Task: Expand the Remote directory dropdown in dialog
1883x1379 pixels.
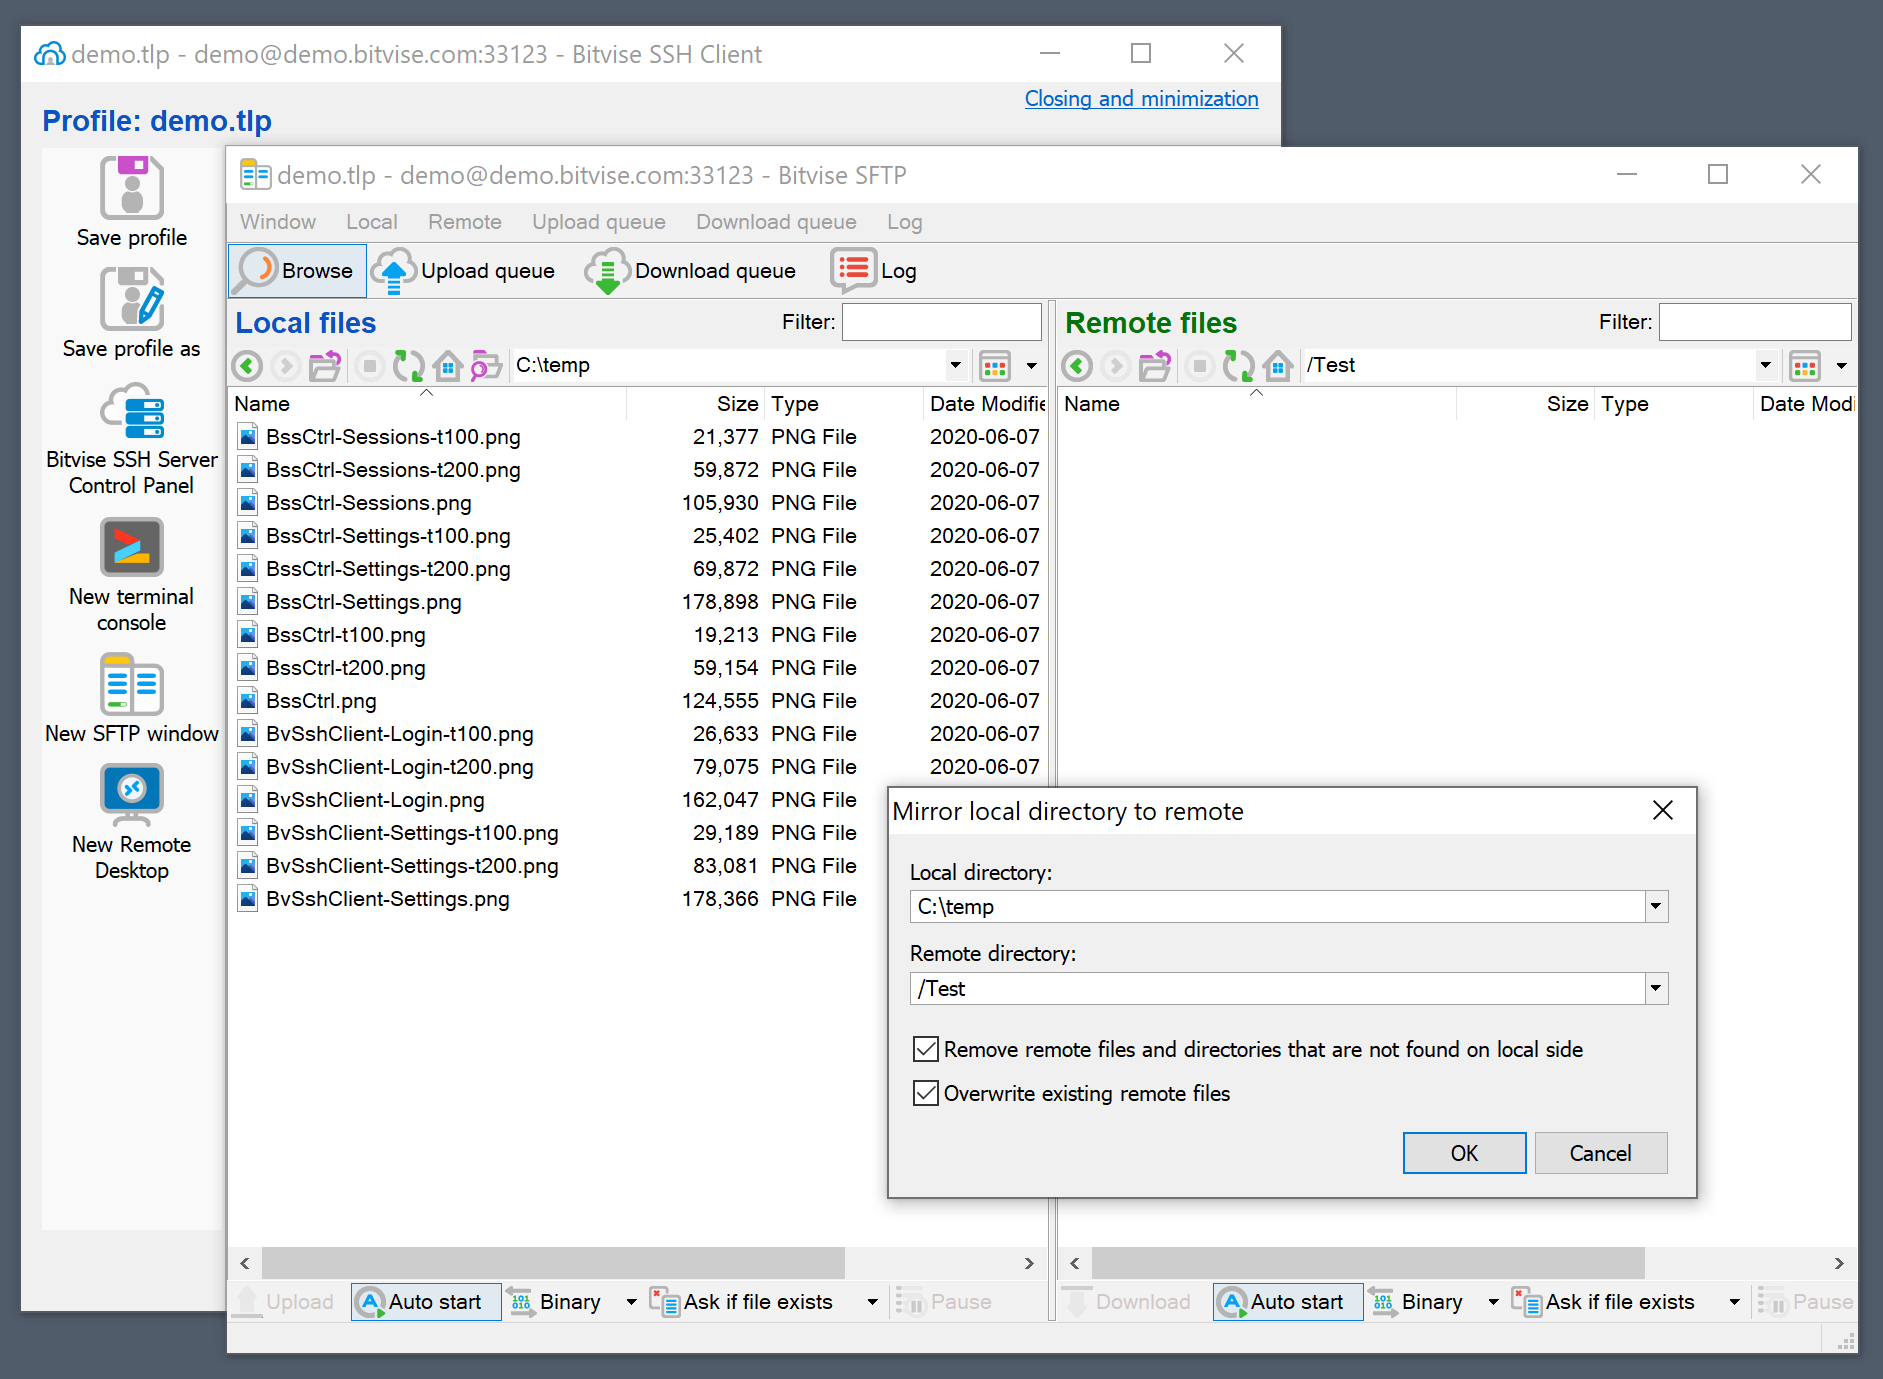Action: pyautogui.click(x=1656, y=989)
